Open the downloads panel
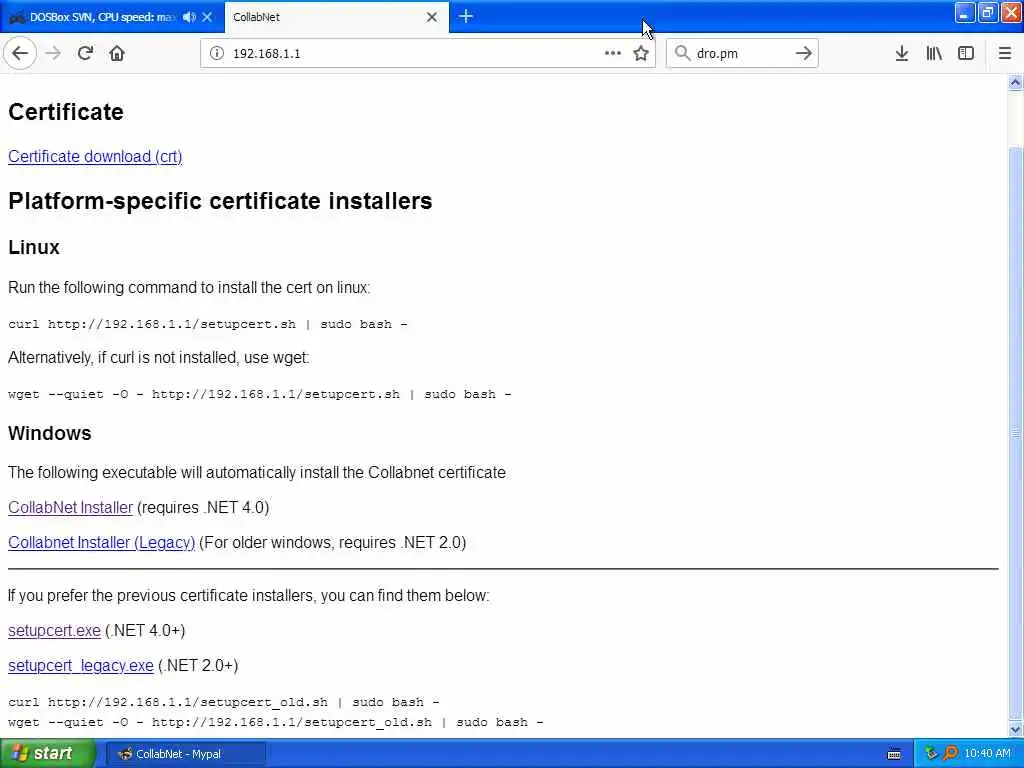 [902, 54]
